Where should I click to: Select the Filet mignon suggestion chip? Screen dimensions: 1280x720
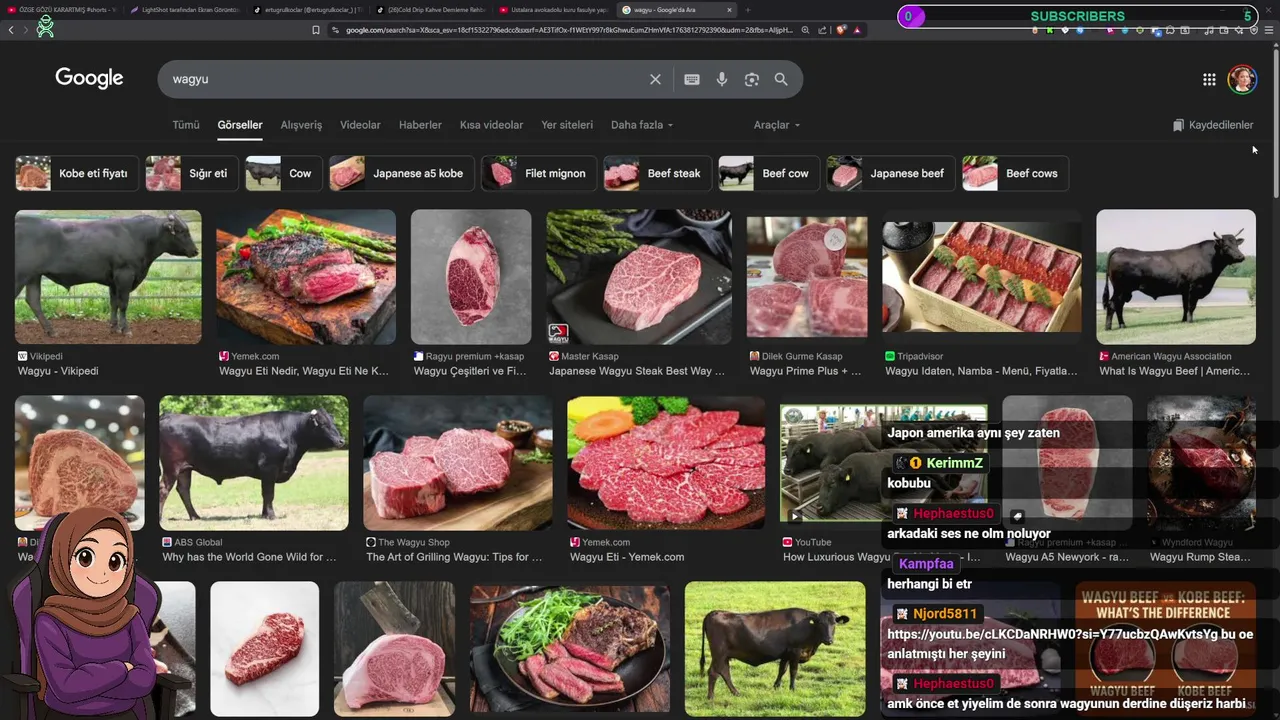(538, 173)
